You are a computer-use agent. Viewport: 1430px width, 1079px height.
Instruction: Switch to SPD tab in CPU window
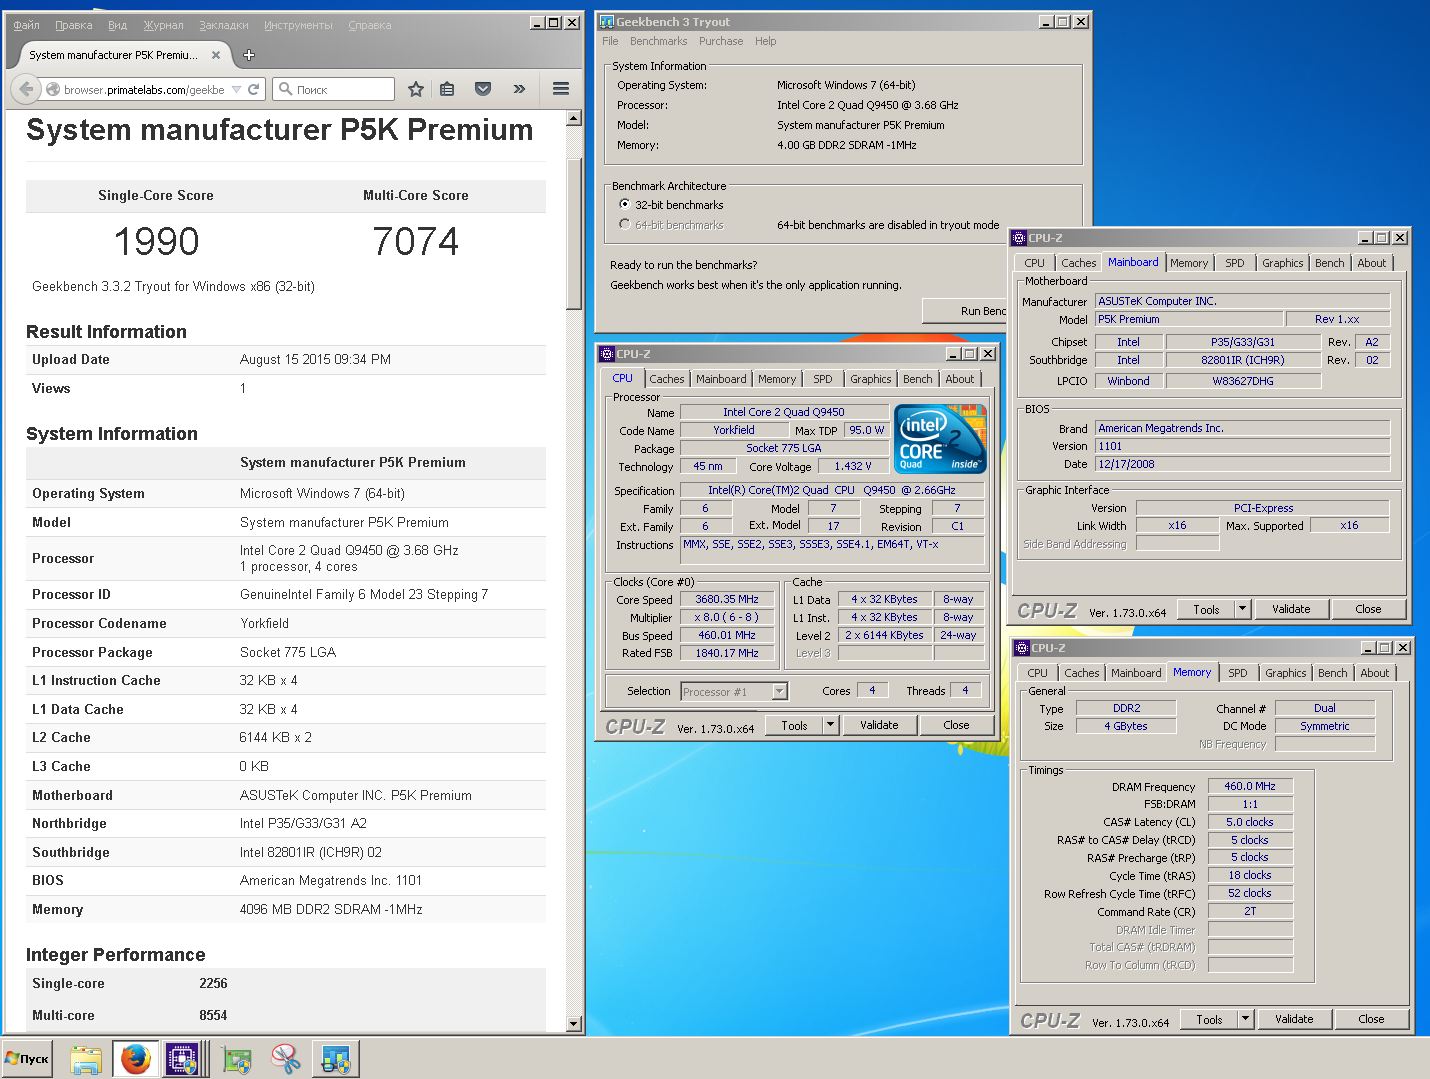pyautogui.click(x=822, y=379)
